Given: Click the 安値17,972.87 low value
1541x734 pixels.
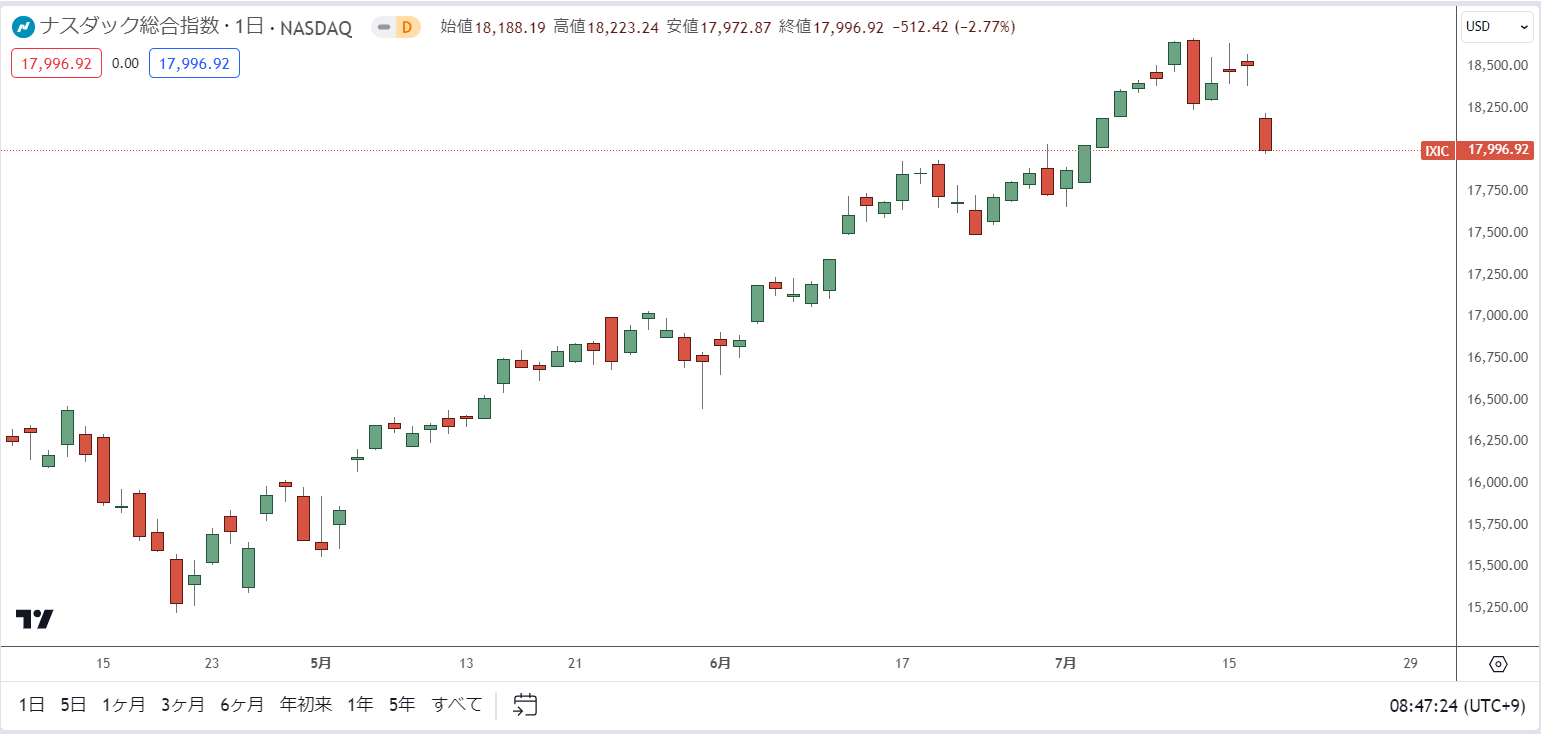Looking at the screenshot, I should tap(718, 27).
